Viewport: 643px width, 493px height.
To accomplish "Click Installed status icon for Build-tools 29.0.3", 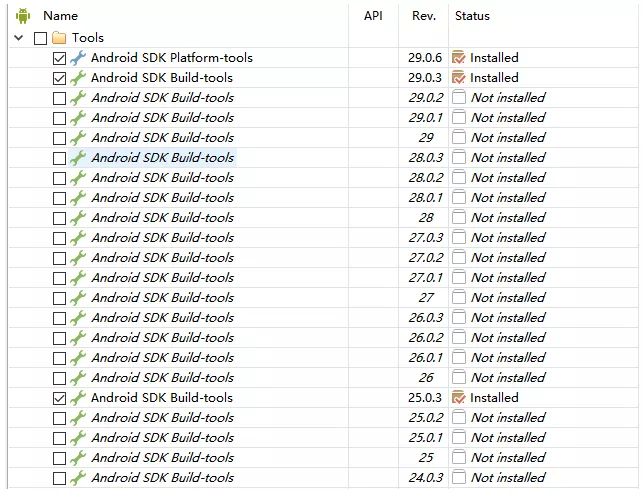I will click(458, 78).
